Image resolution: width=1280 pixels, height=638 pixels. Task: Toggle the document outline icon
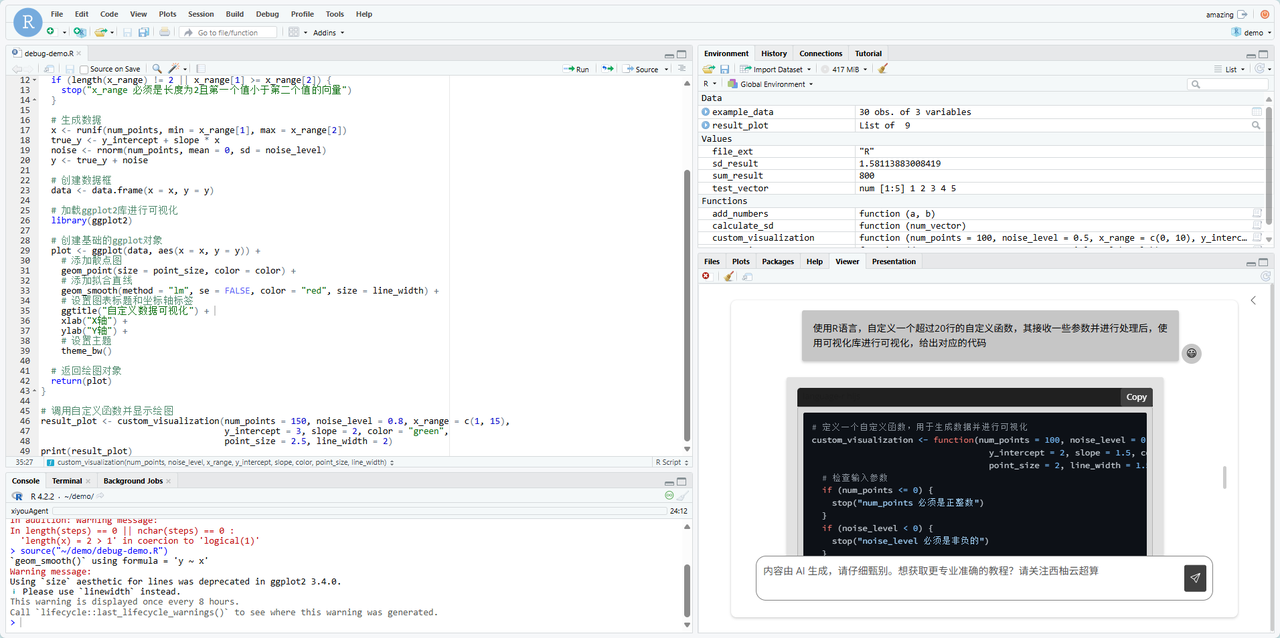(x=682, y=68)
